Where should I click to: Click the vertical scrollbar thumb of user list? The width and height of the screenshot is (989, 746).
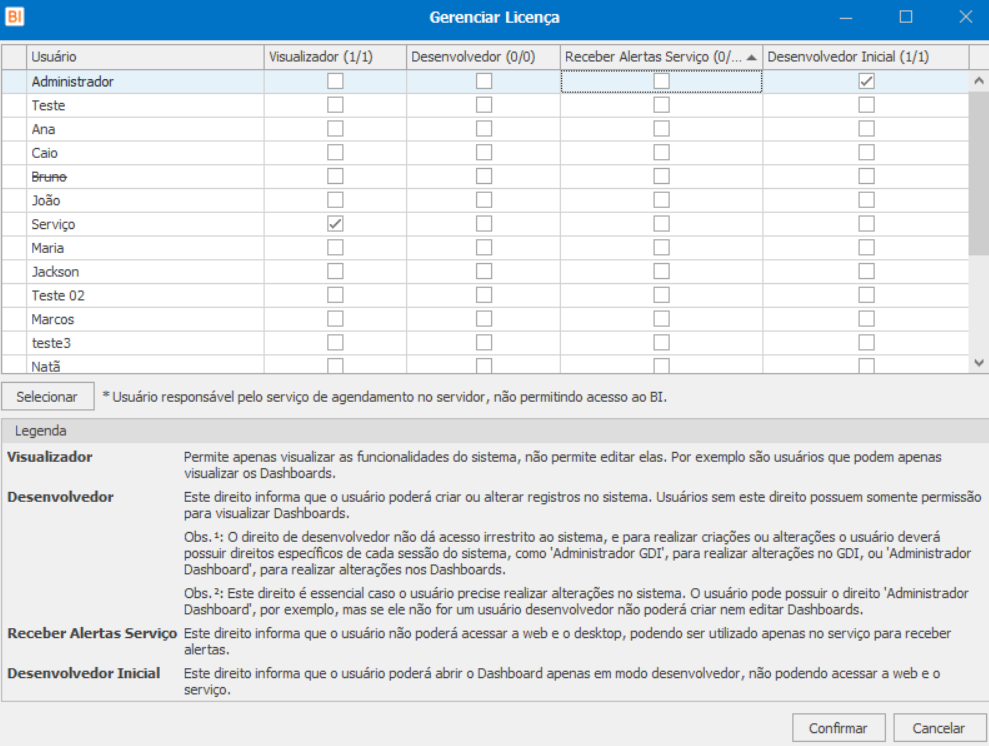tap(978, 174)
